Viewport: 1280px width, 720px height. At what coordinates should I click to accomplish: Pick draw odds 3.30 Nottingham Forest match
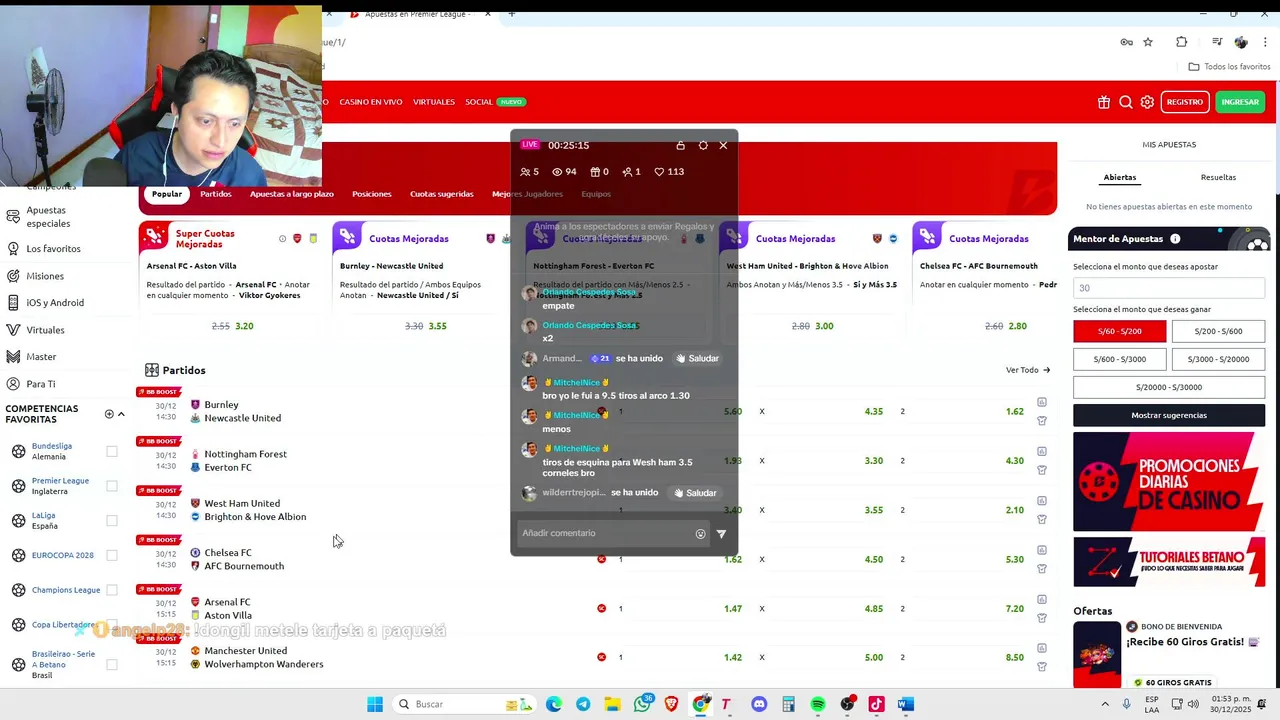coord(873,461)
